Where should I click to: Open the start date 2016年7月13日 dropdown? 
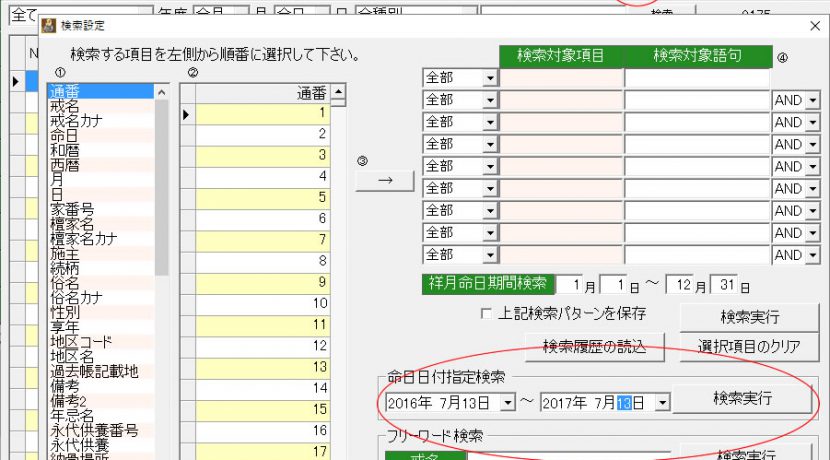[508, 403]
